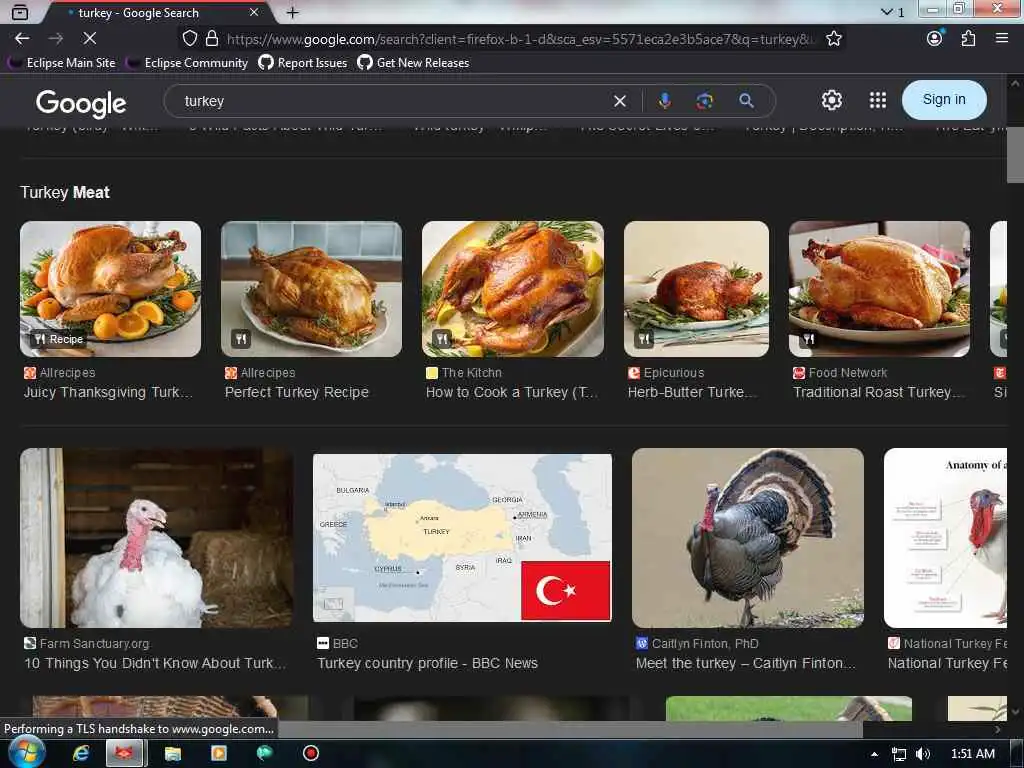Open How to Cook a Turkey link
The height and width of the screenshot is (768, 1024).
tap(511, 392)
